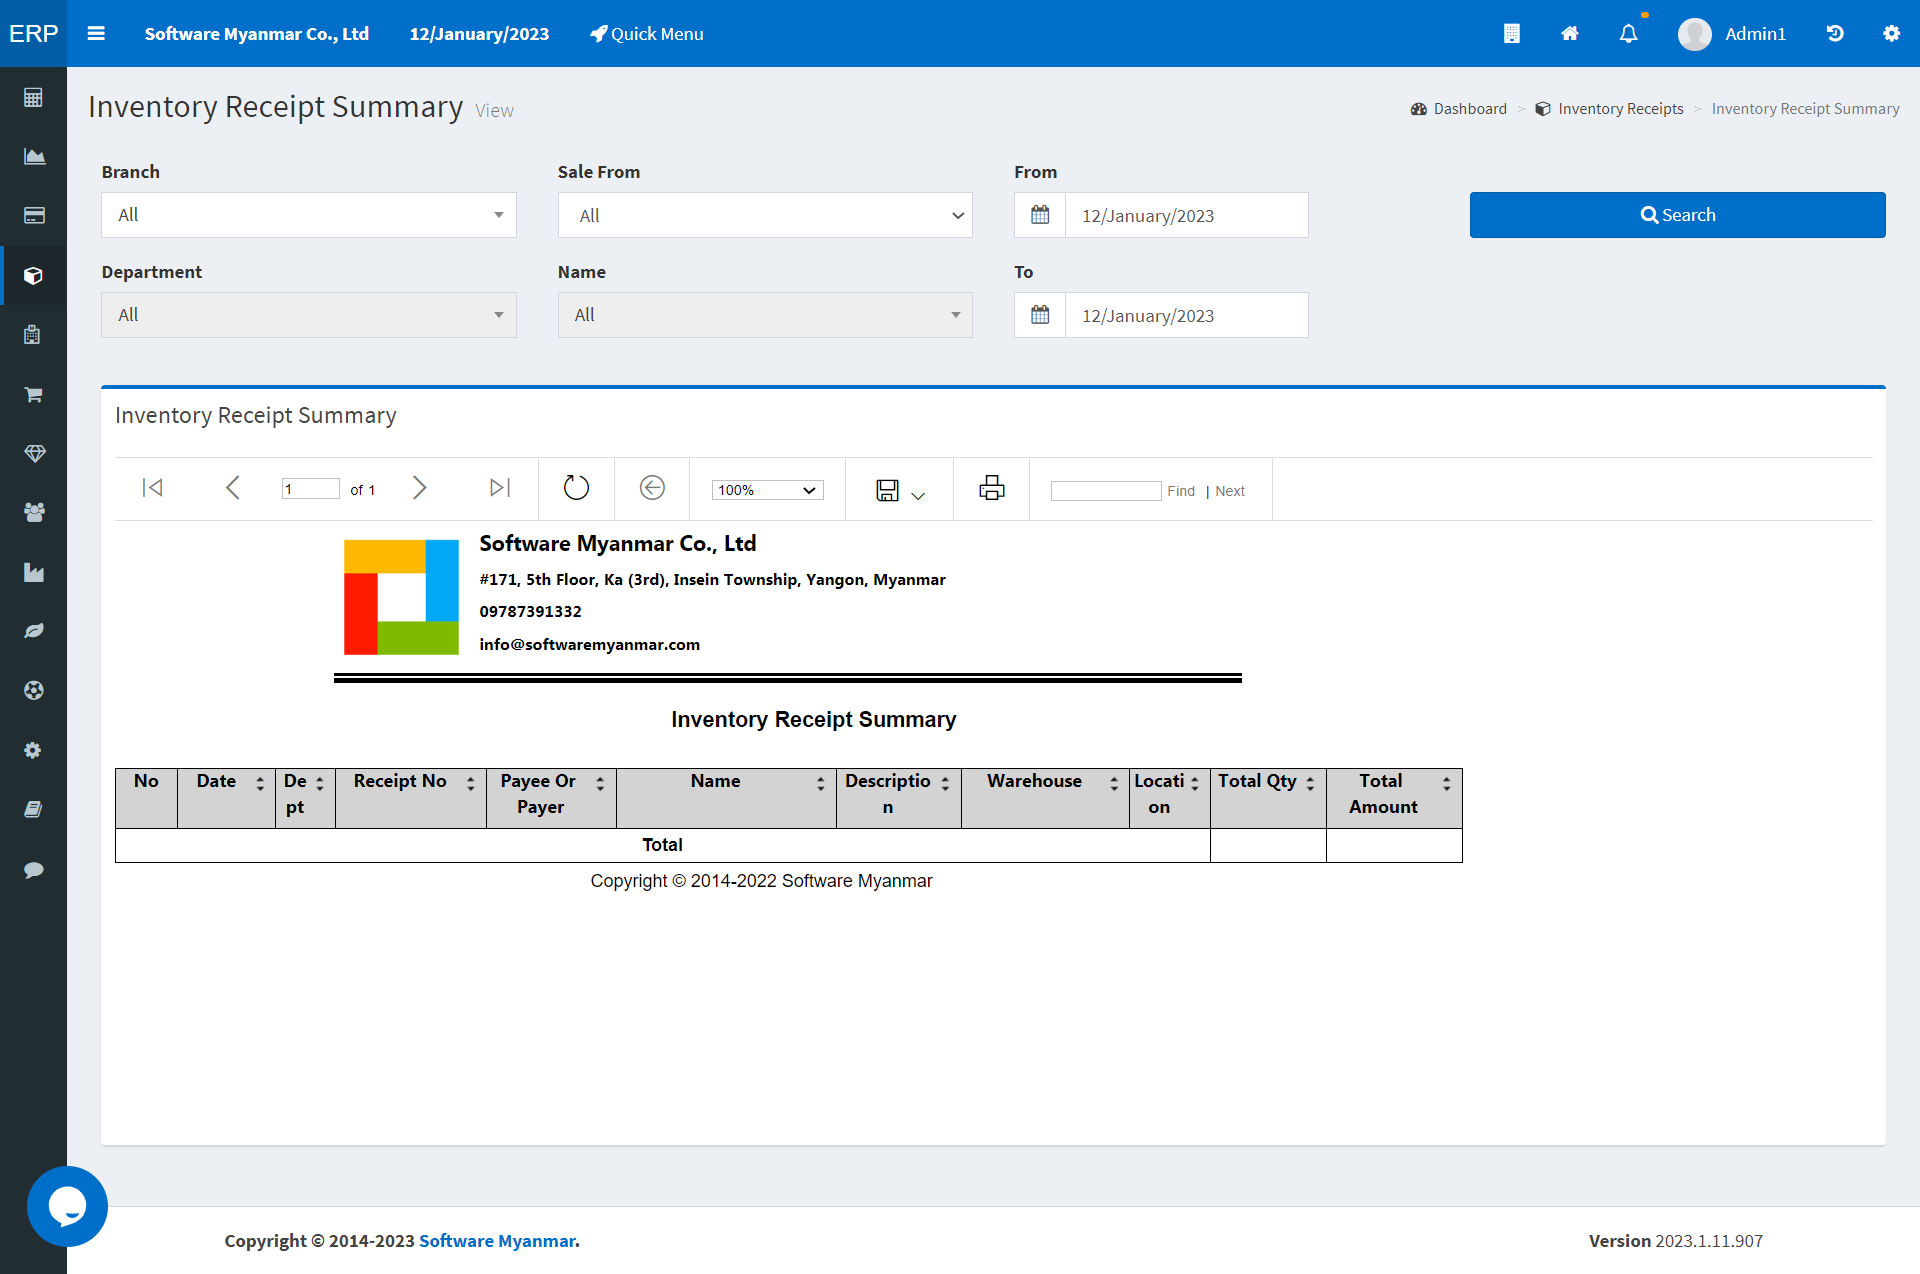Open diamond icon in sidebar
This screenshot has height=1274, width=1920.
[33, 453]
